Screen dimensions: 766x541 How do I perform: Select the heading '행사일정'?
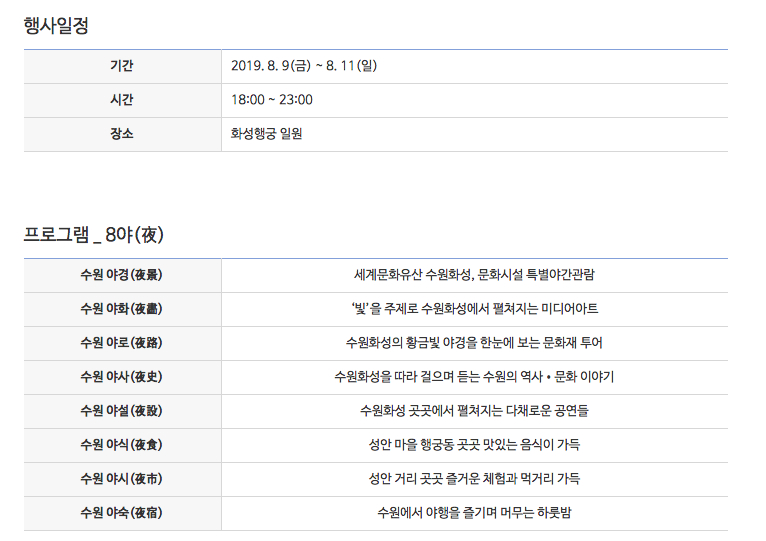pos(56,25)
